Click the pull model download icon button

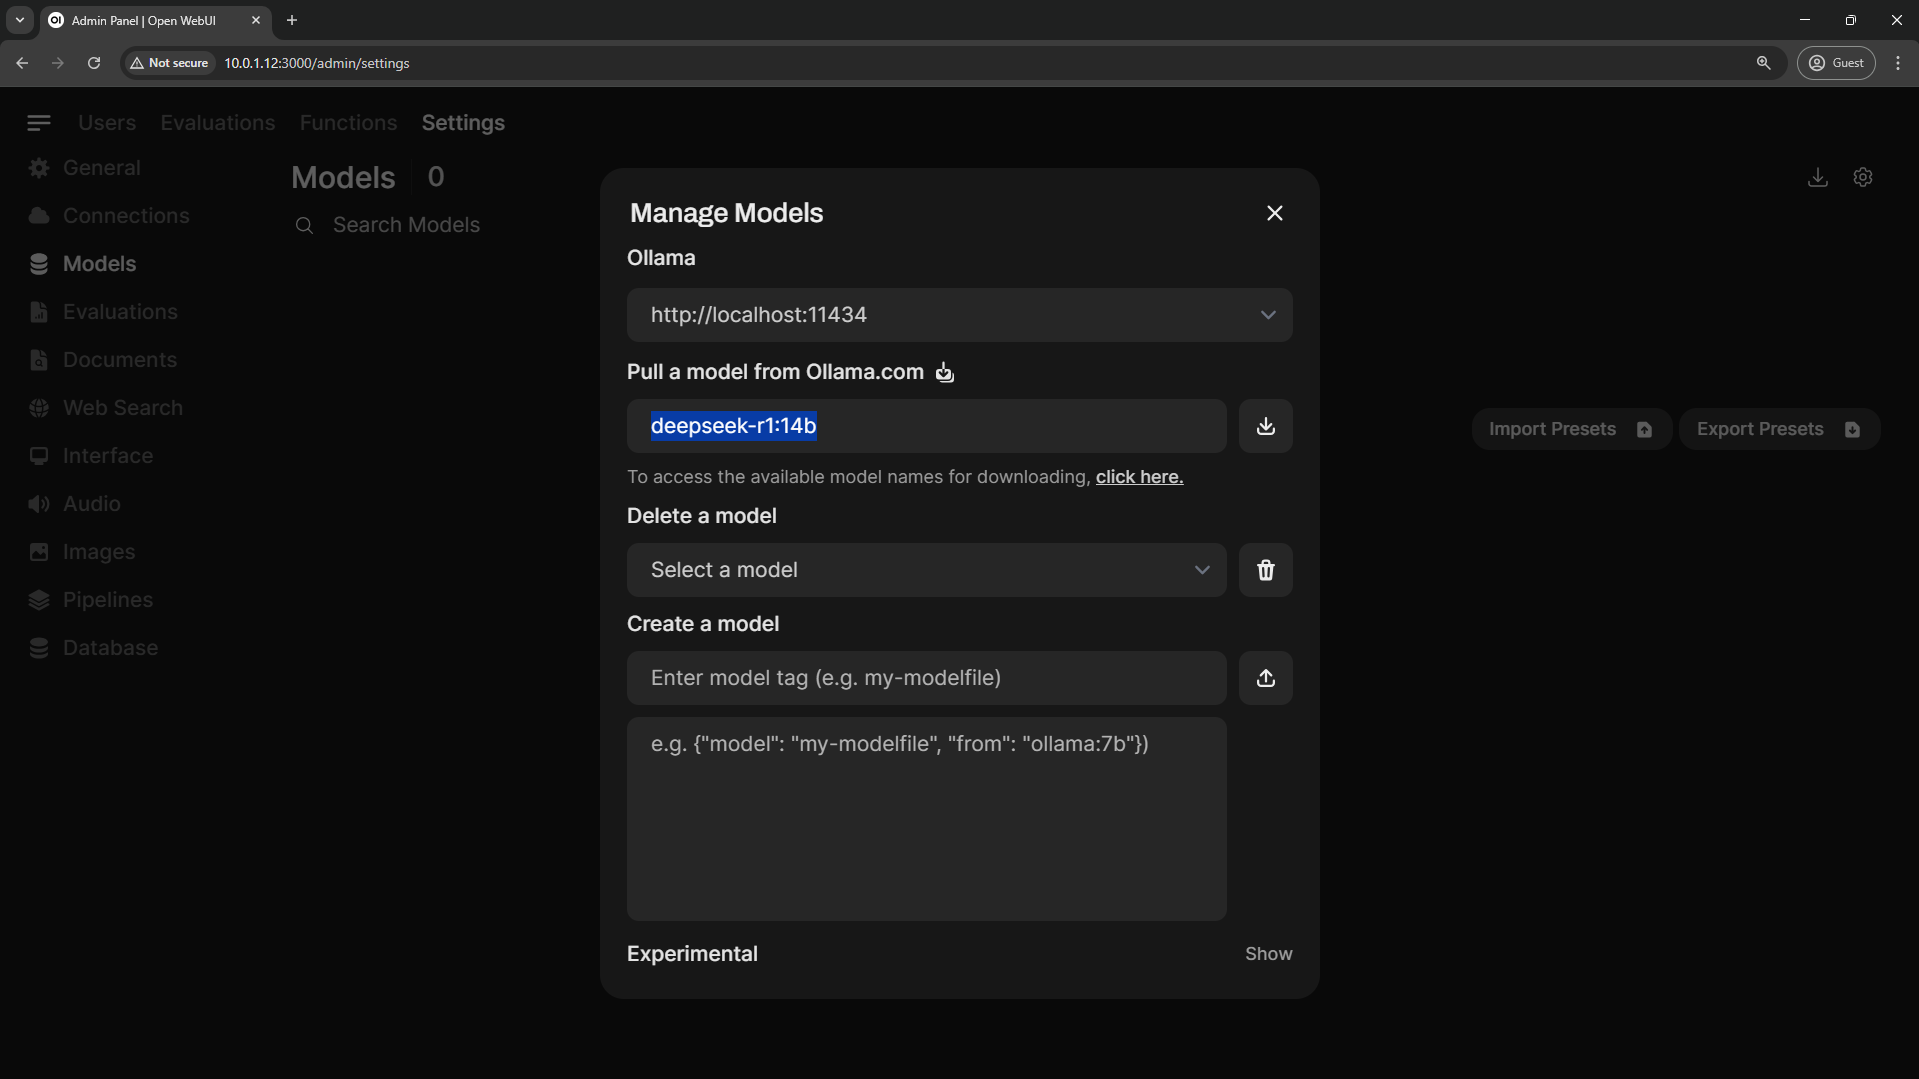point(1265,426)
